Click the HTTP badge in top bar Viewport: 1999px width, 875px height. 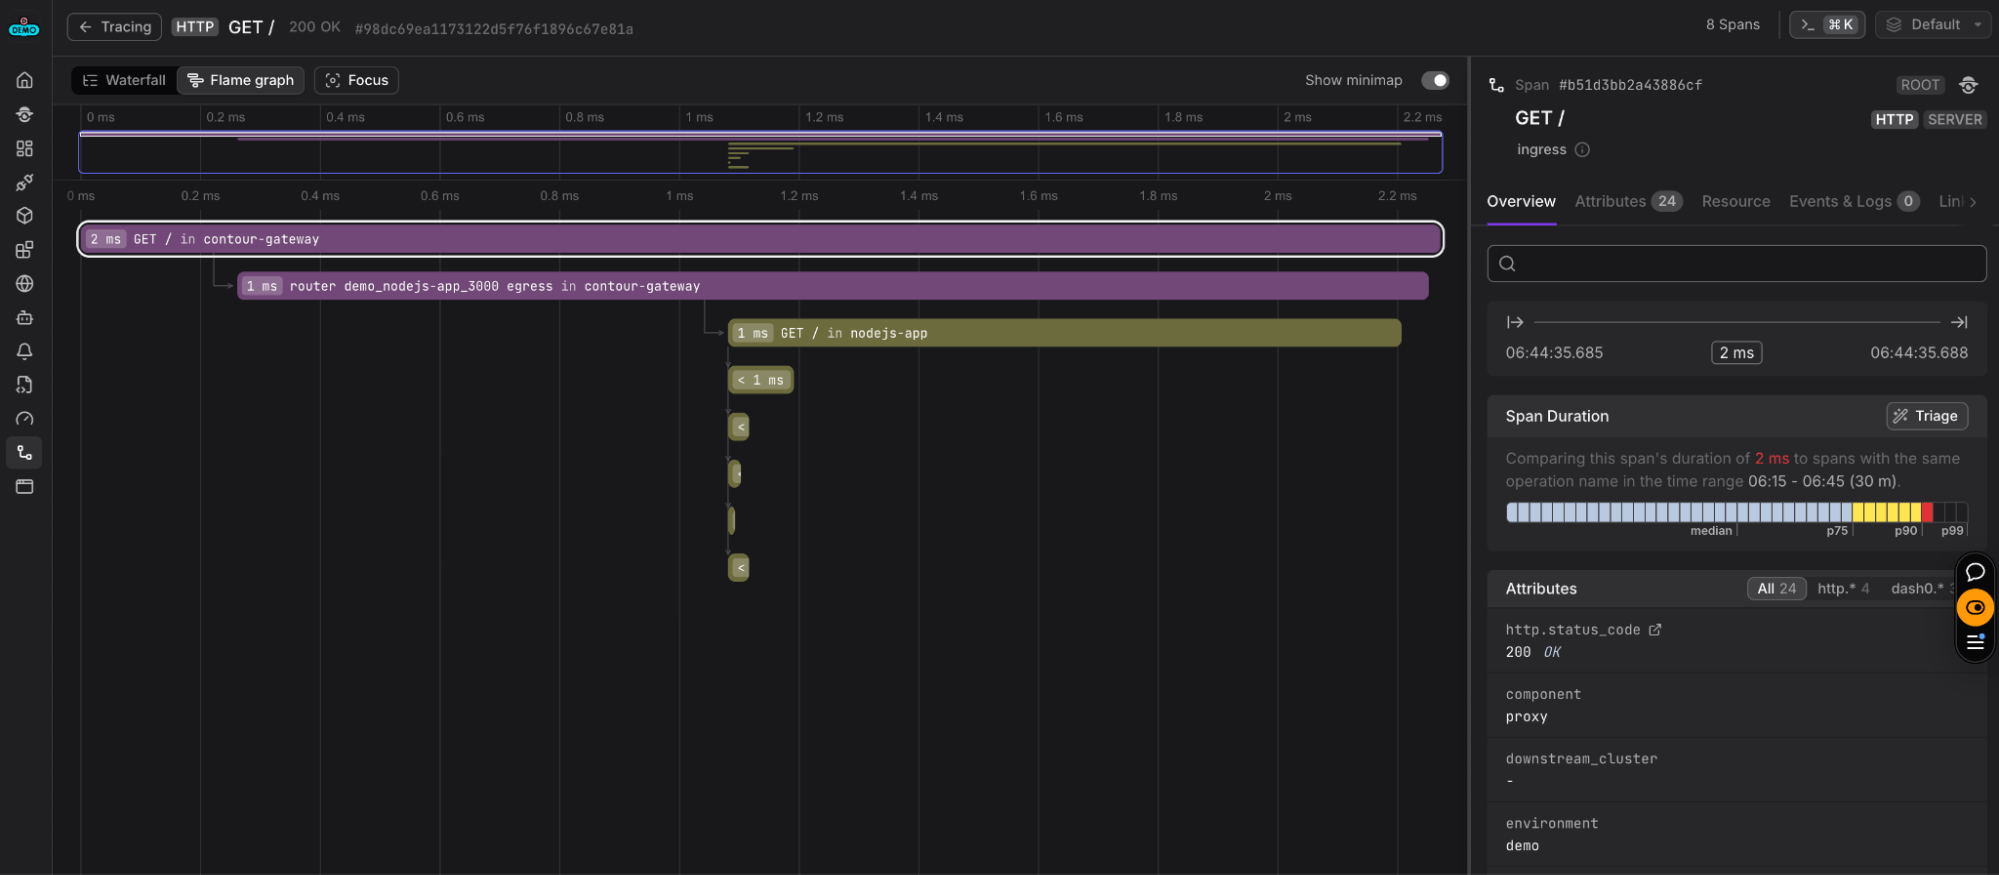[195, 27]
